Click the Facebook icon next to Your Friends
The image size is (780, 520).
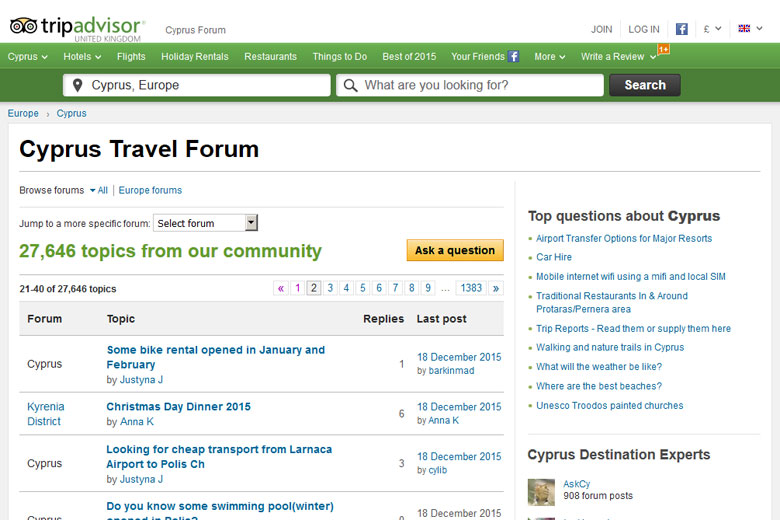(x=513, y=56)
